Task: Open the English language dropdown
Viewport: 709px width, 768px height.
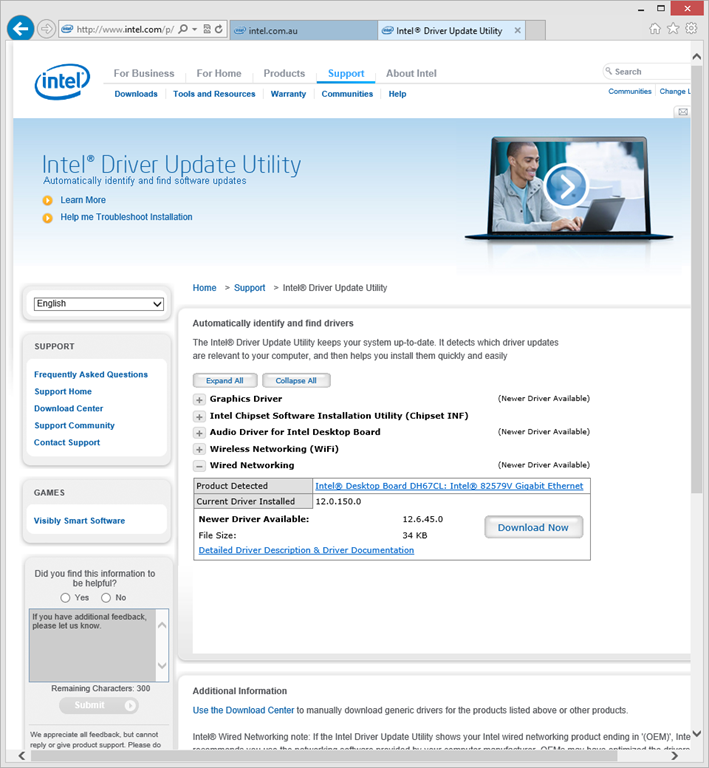Action: coord(98,303)
